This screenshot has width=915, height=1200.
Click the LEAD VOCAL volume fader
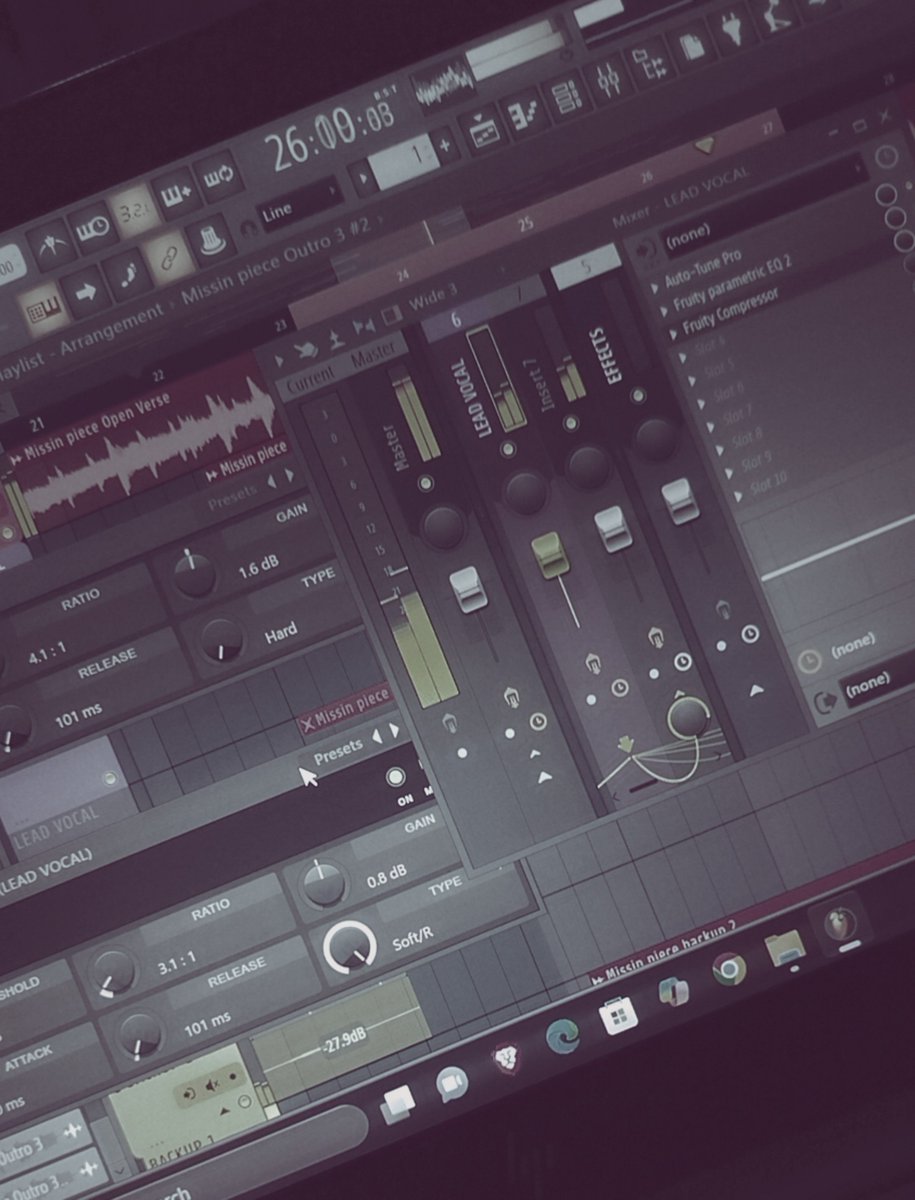pos(550,556)
